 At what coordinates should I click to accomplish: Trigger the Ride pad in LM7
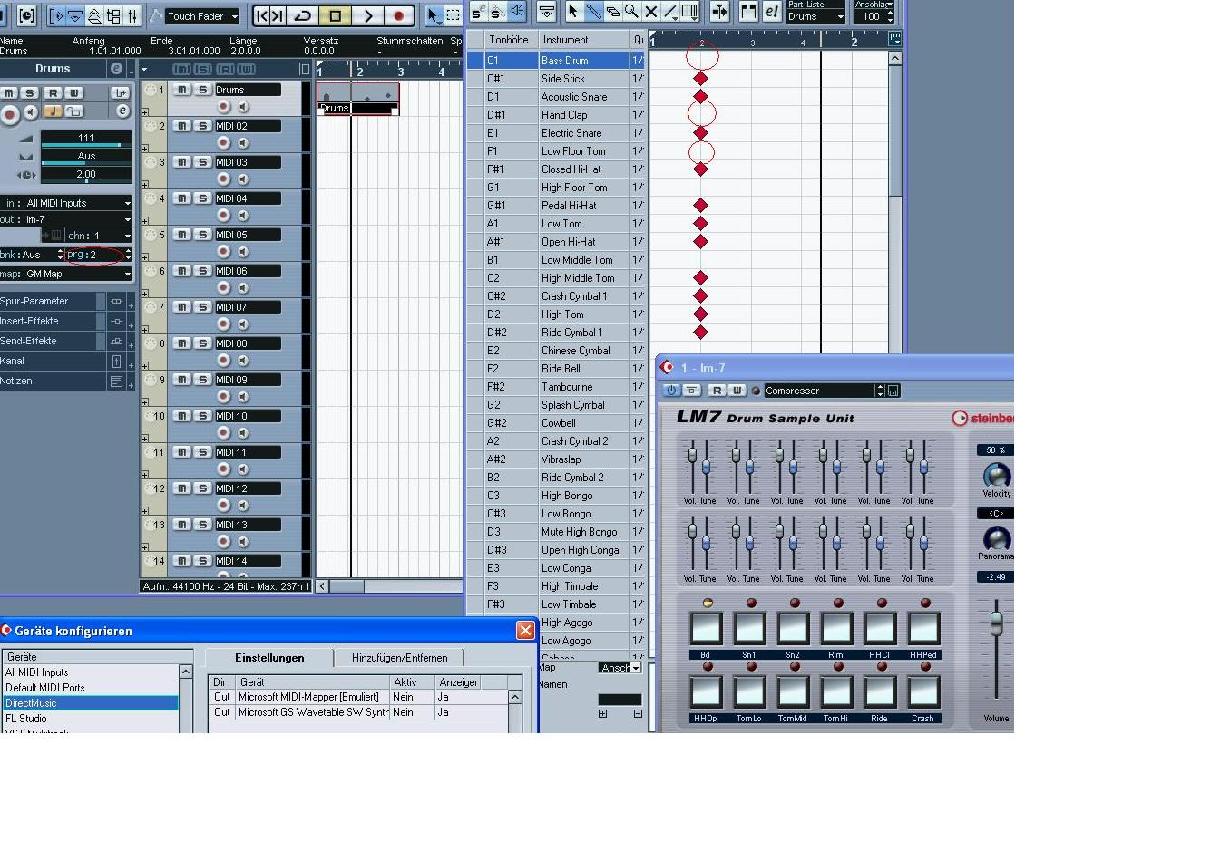(880, 691)
